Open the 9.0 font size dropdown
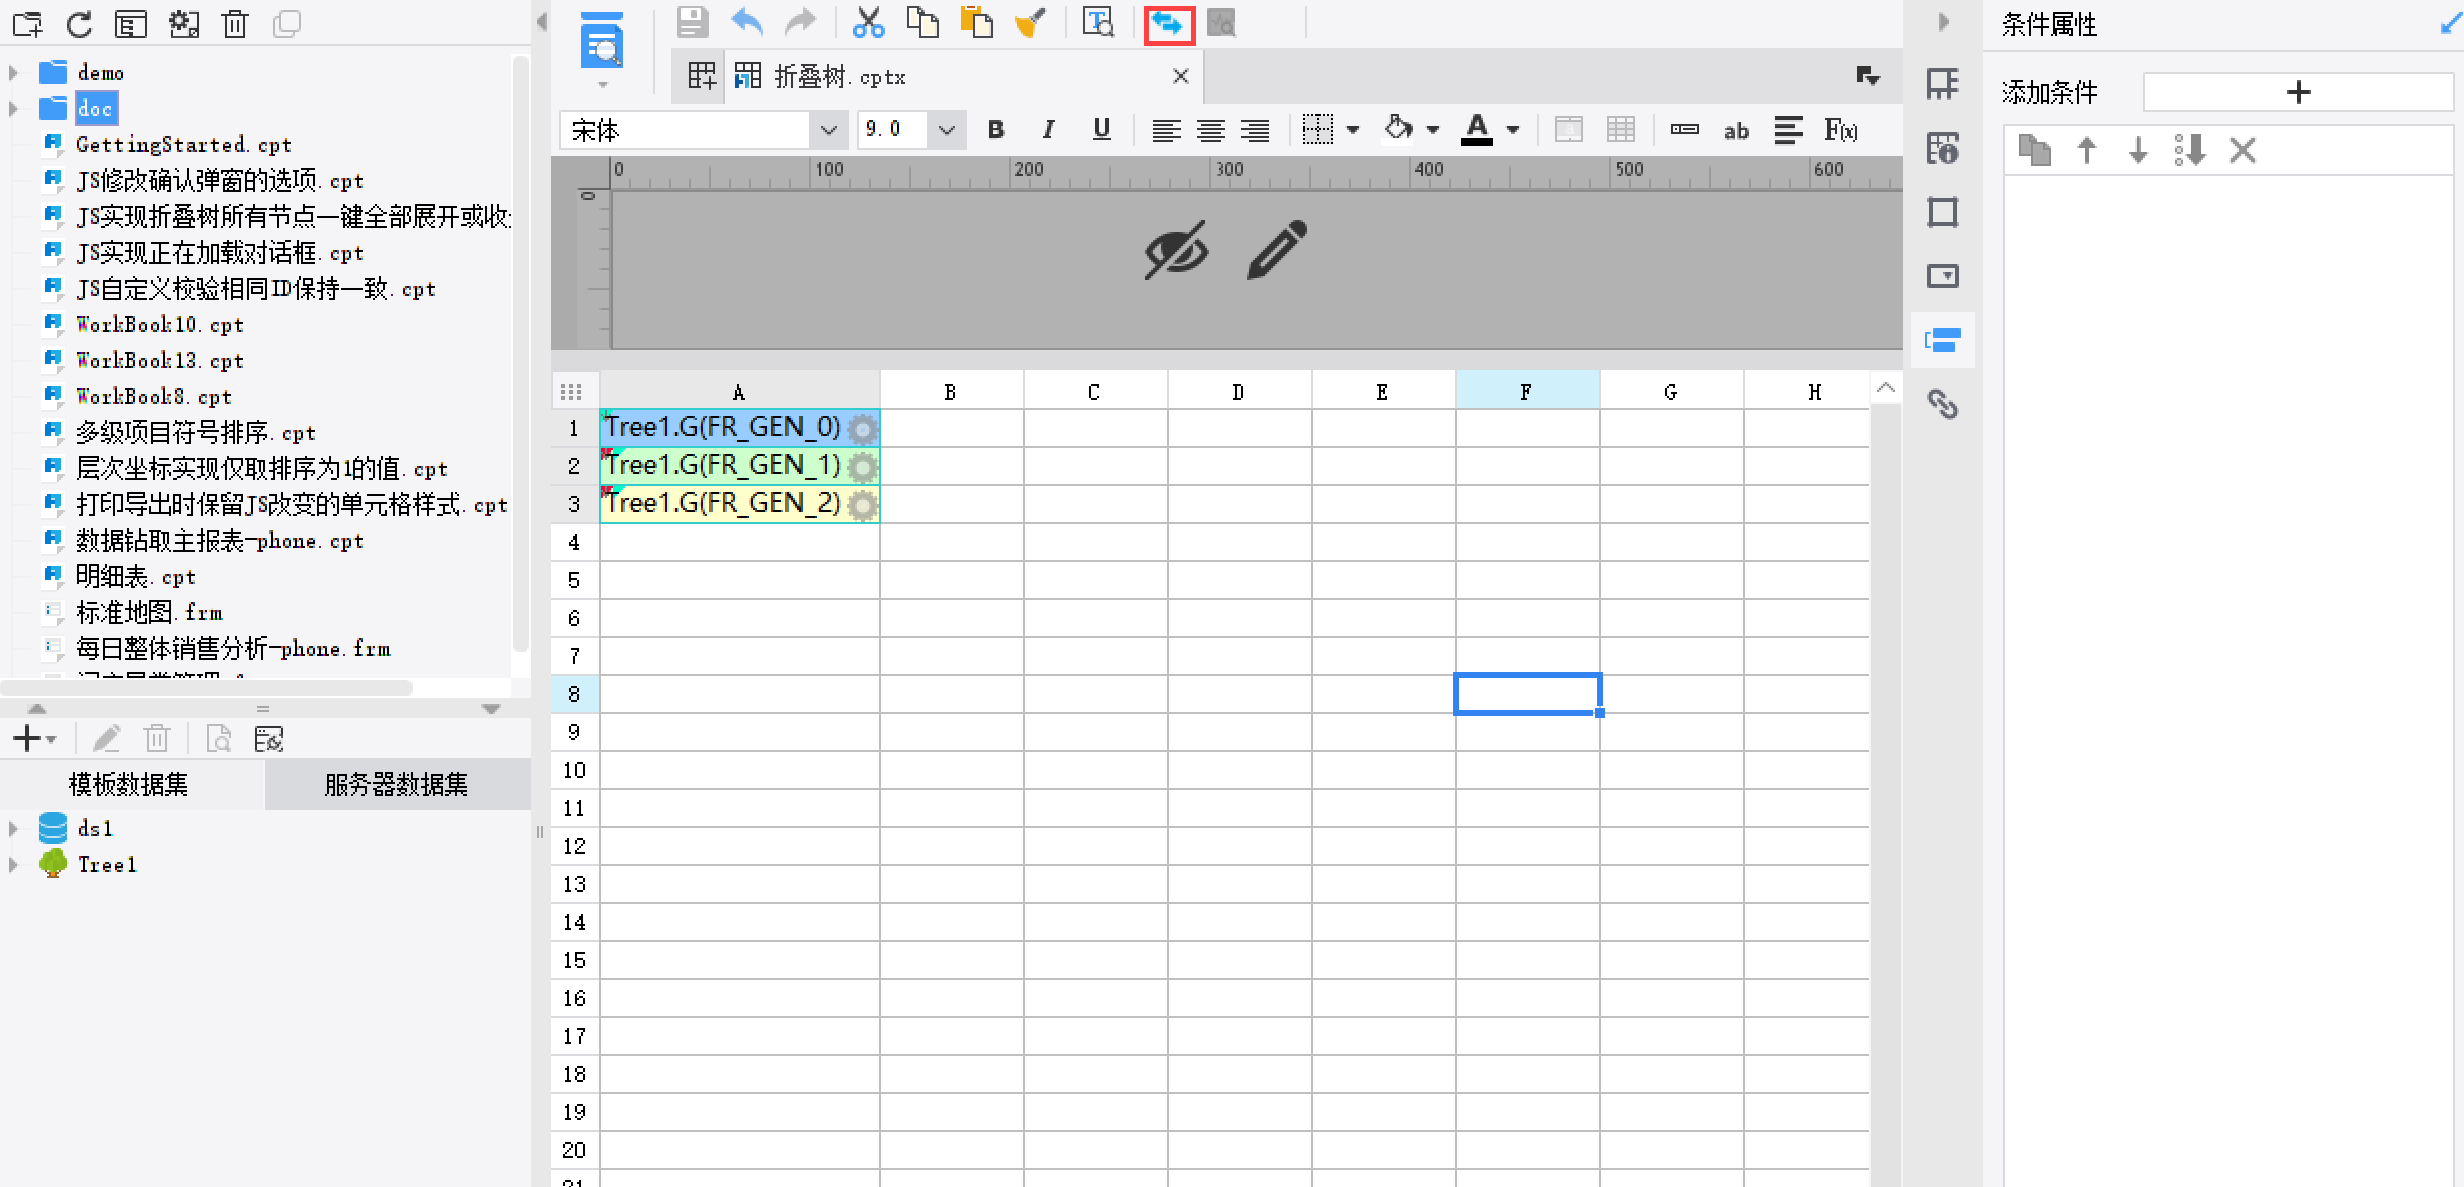The height and width of the screenshot is (1187, 2464). tap(946, 130)
